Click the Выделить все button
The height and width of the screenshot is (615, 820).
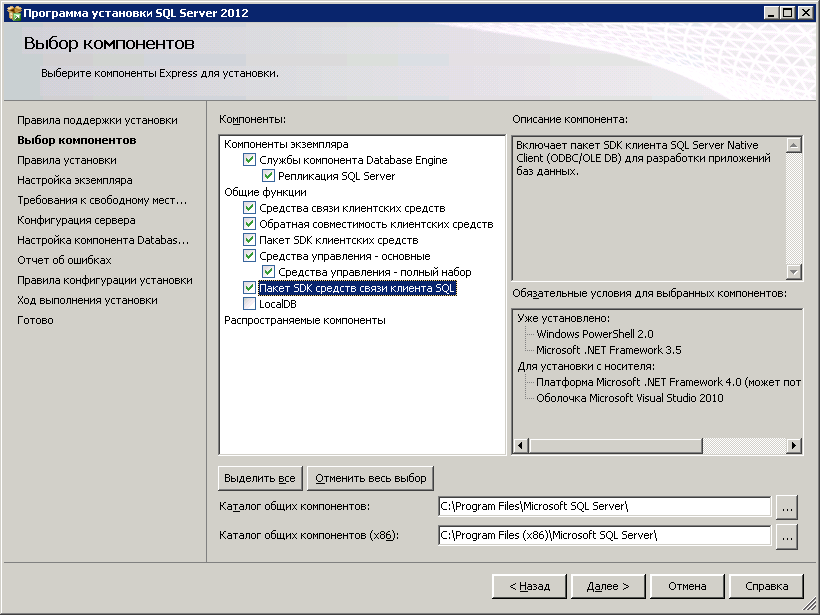click(x=260, y=478)
